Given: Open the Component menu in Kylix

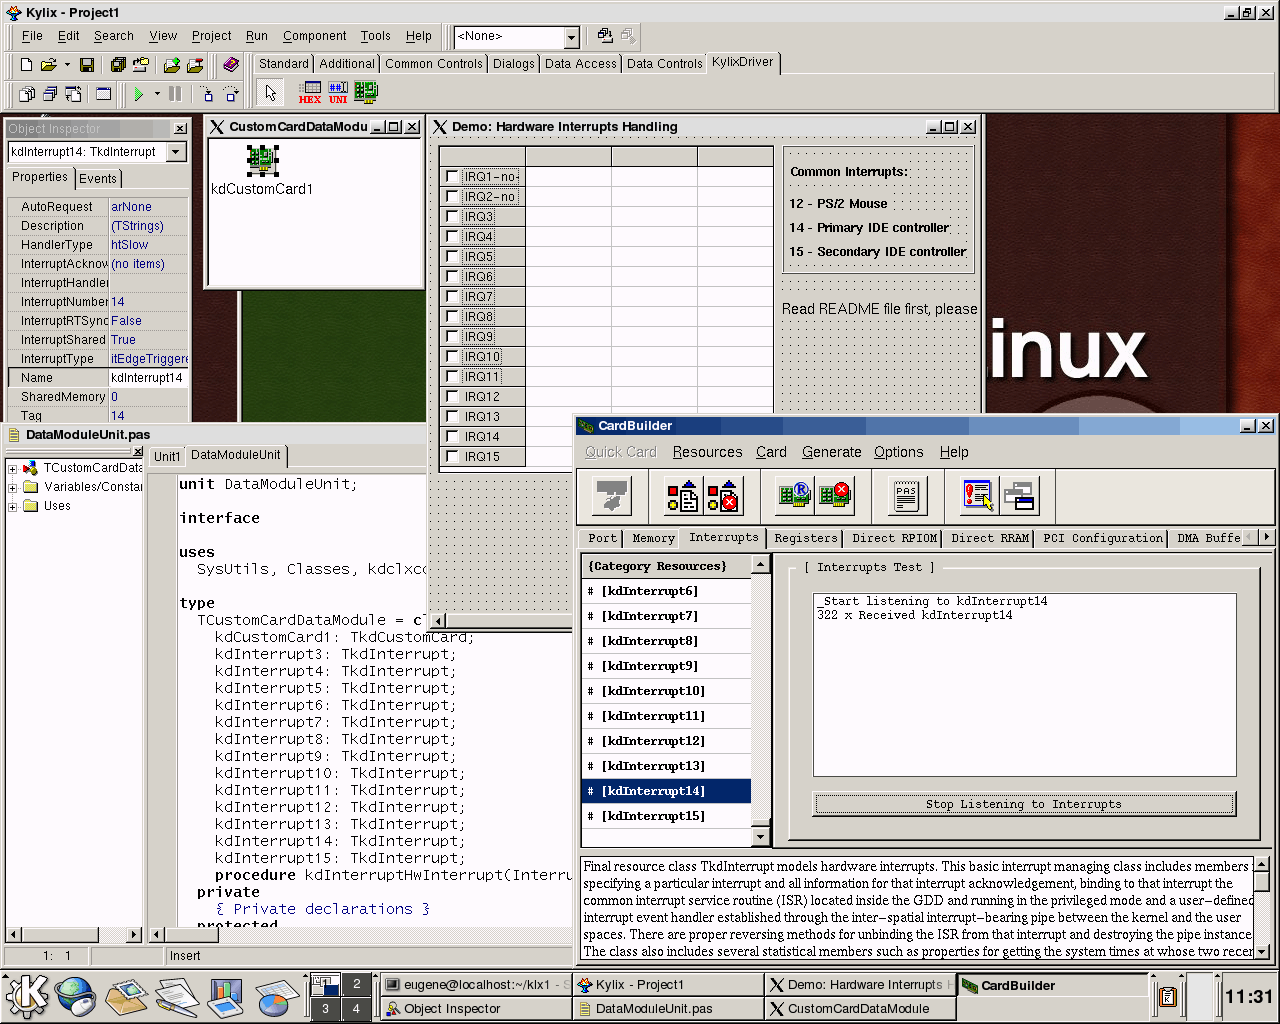Looking at the screenshot, I should pos(314,36).
